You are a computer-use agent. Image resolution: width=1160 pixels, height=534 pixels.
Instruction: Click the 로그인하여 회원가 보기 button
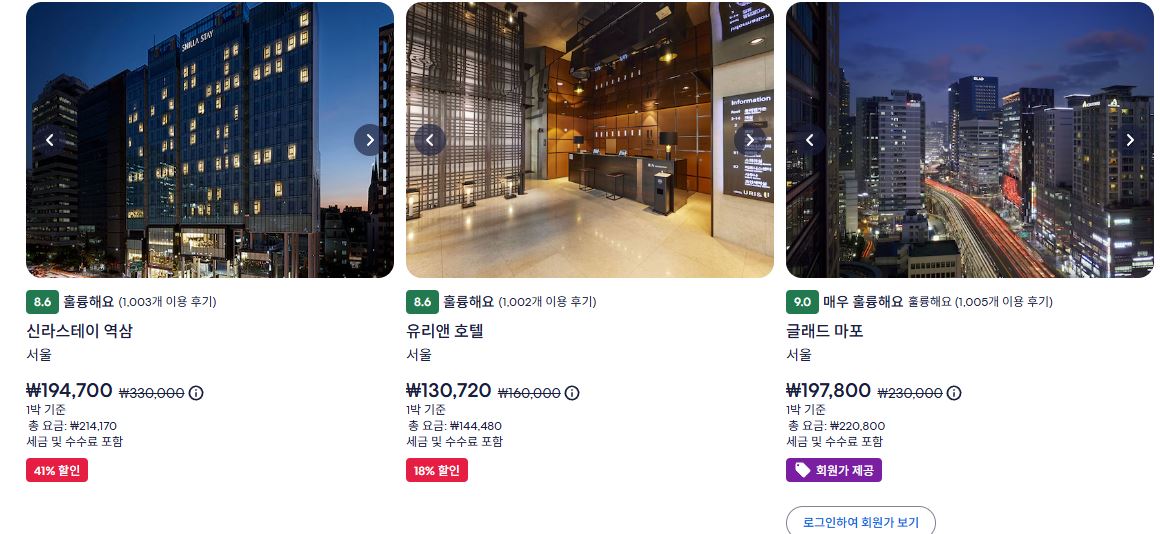860,521
